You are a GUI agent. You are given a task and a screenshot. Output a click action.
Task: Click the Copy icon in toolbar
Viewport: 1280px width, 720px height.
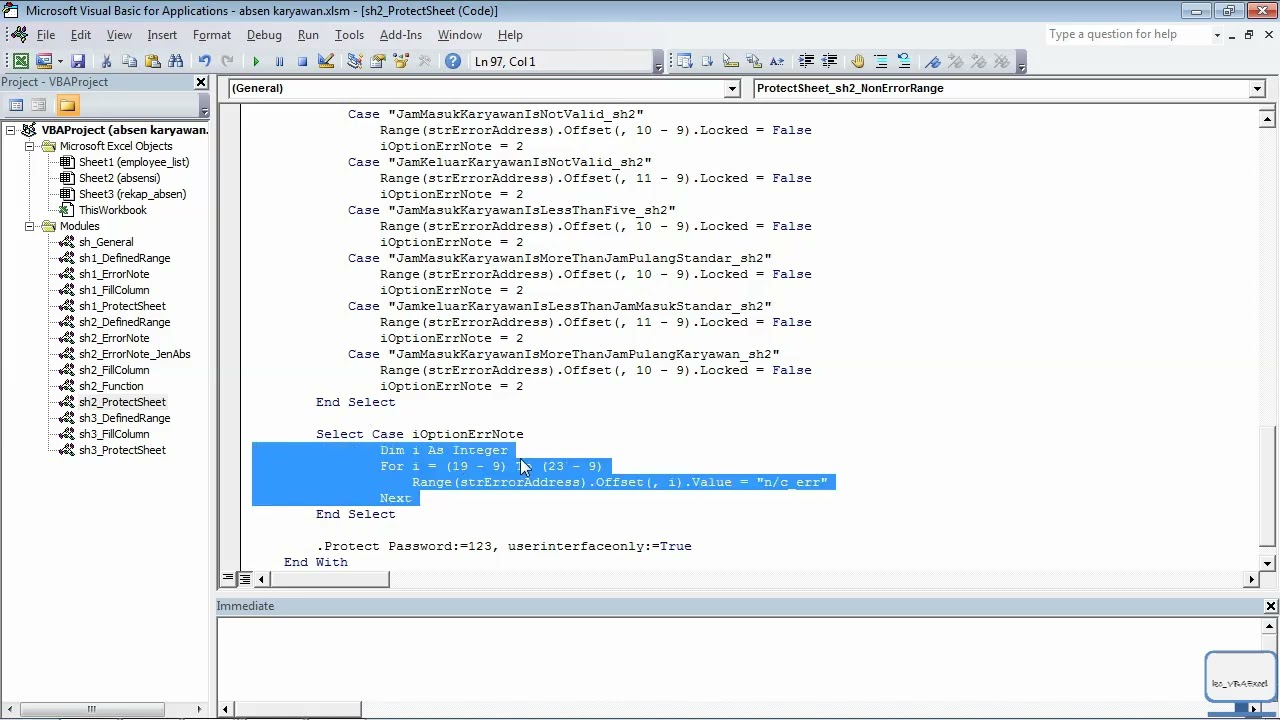click(129, 61)
